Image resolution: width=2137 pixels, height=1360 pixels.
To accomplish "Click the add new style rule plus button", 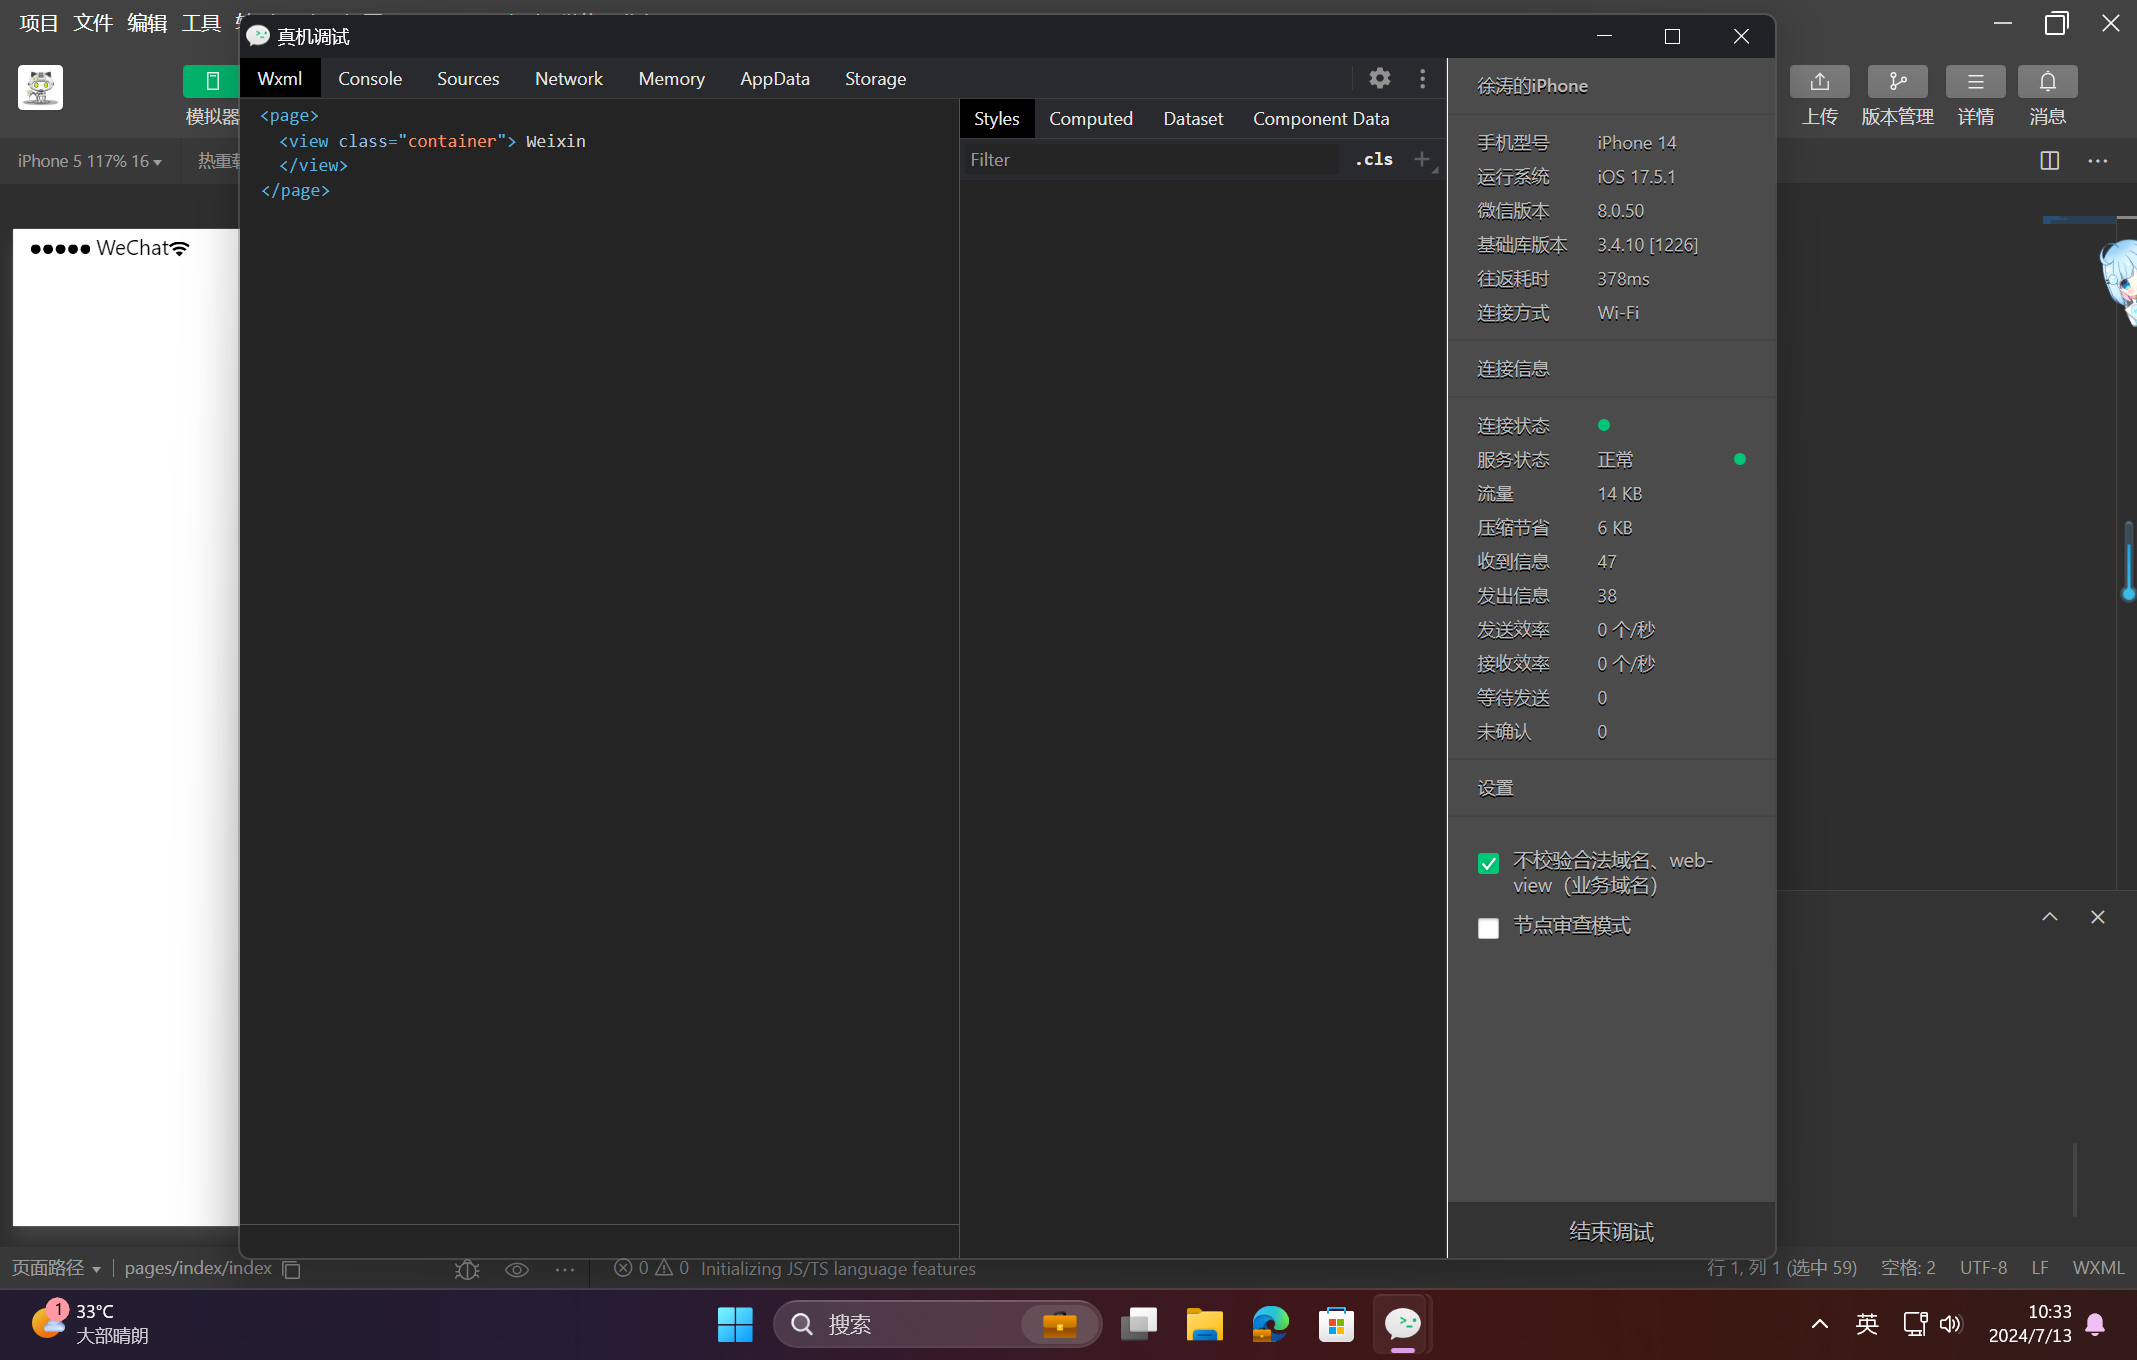I will coord(1421,159).
